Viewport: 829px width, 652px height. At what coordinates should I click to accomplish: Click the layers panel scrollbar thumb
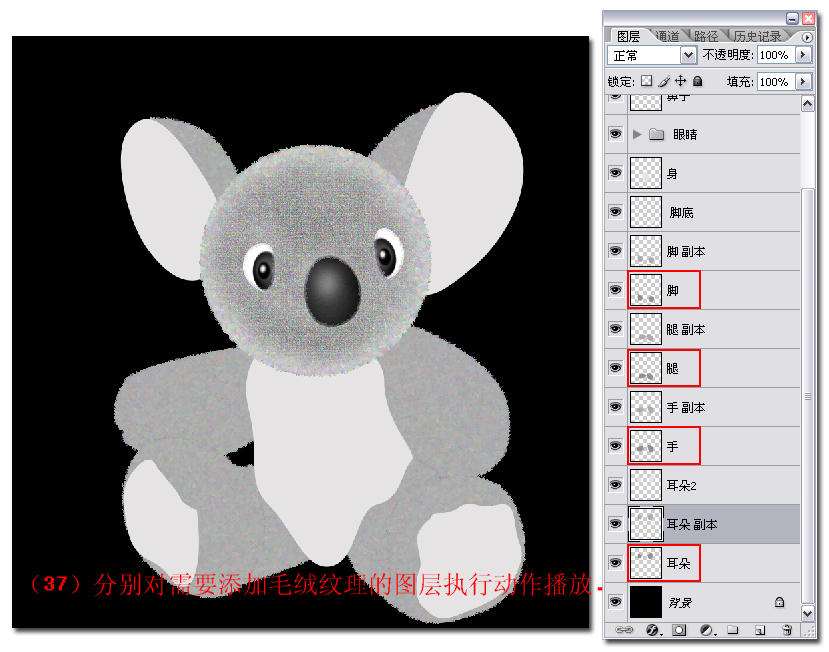pos(807,396)
